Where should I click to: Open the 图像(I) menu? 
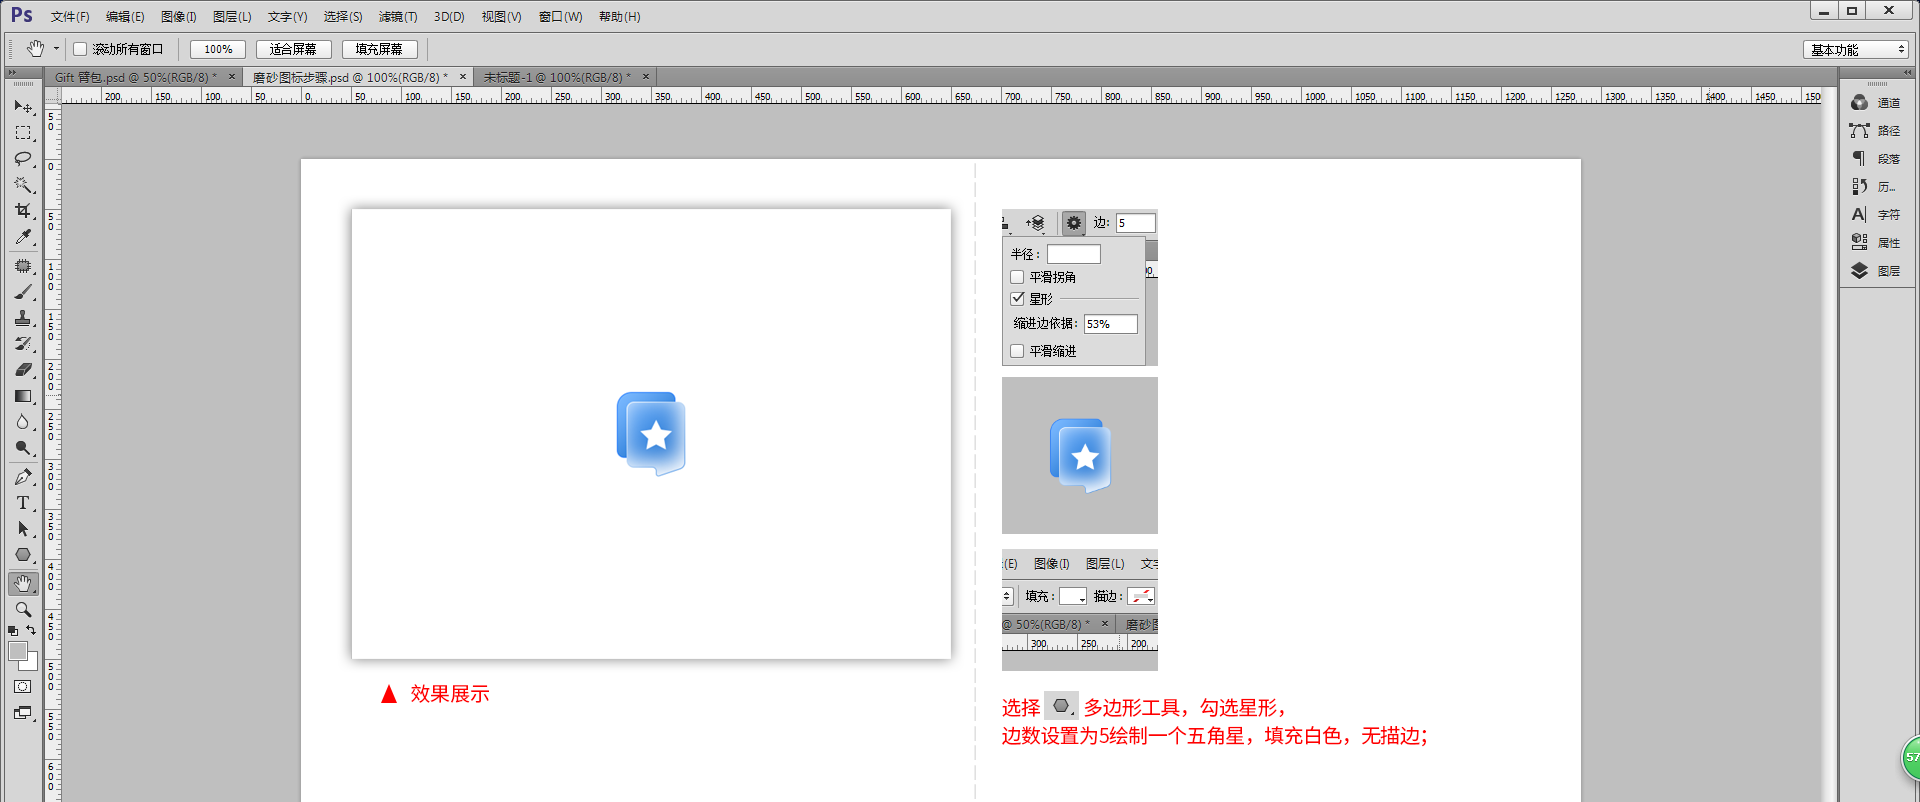179,17
